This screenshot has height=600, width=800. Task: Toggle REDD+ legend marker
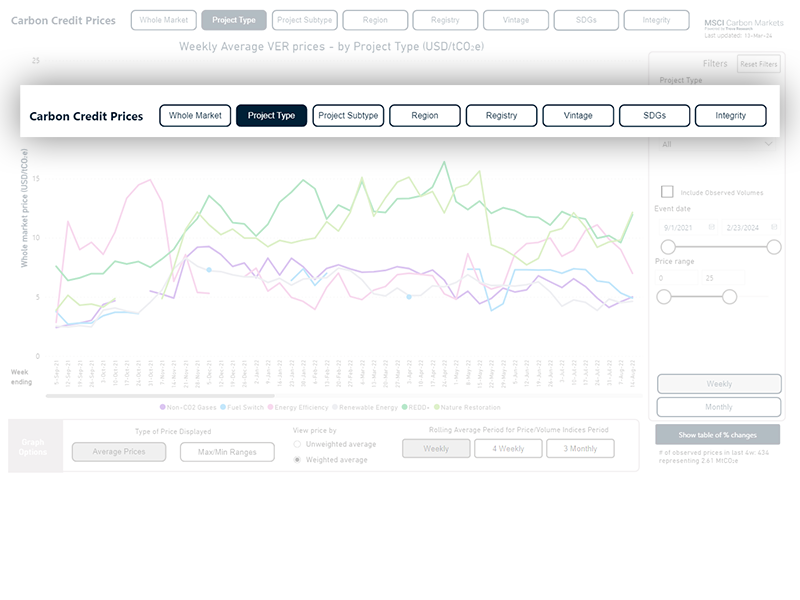(x=405, y=407)
